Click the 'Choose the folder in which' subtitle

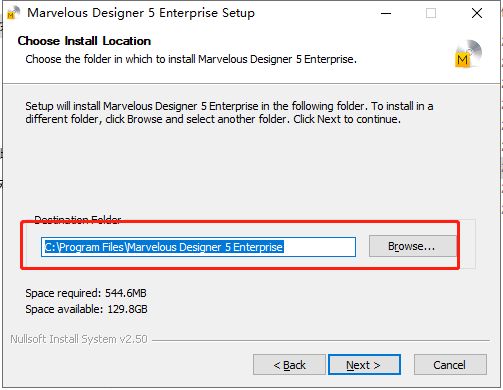click(191, 59)
